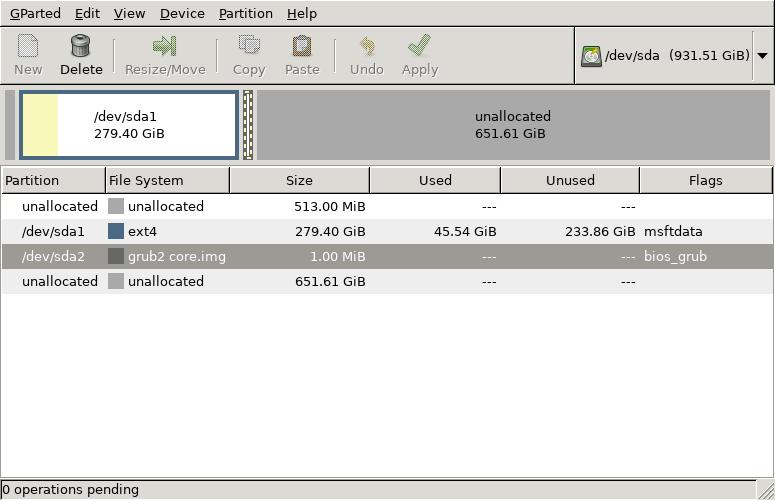Image resolution: width=775 pixels, height=500 pixels.
Task: Click the ext4 file system label
Action: (x=142, y=231)
